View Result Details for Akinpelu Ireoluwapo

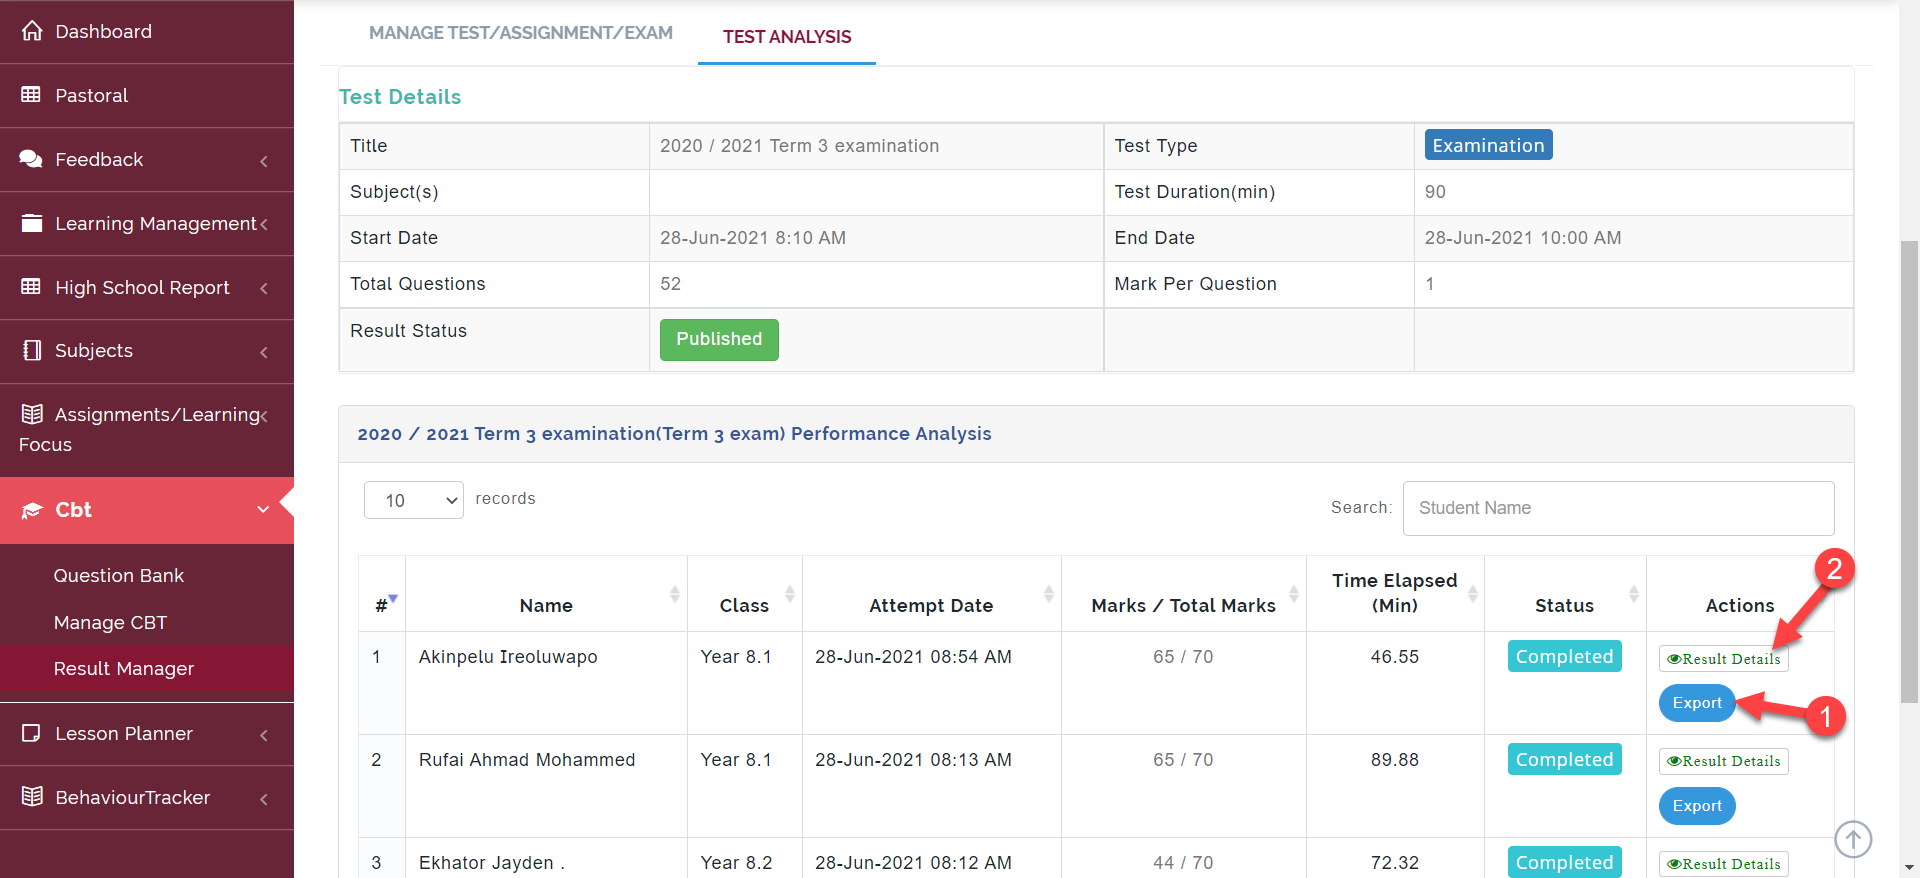(1723, 659)
